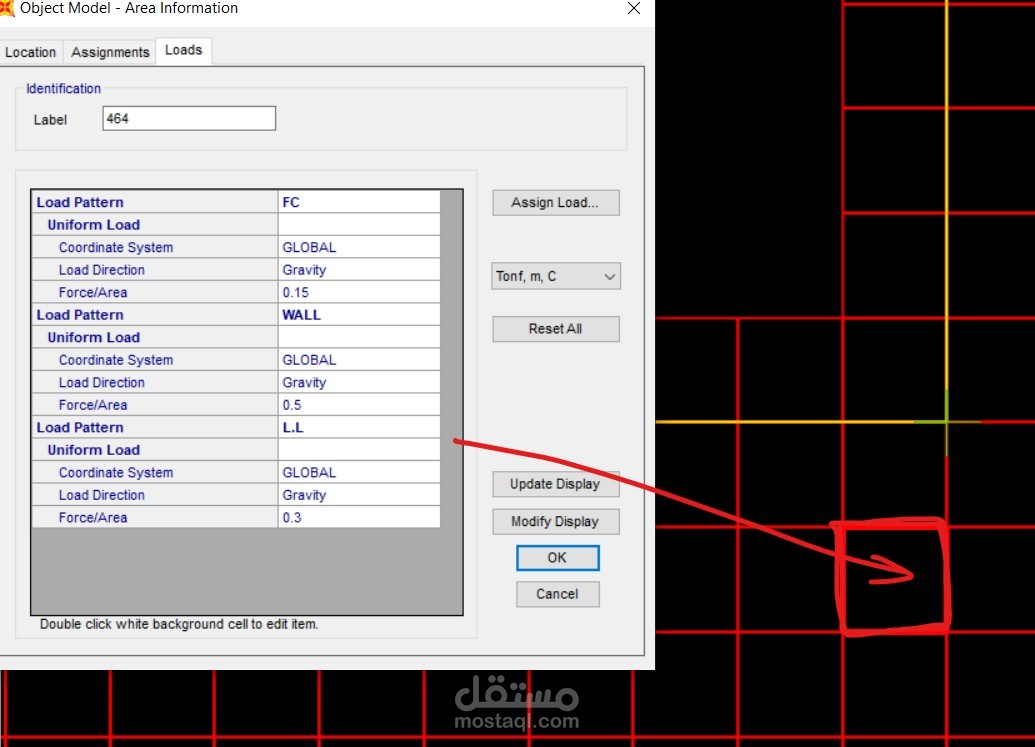Image resolution: width=1035 pixels, height=747 pixels.
Task: Close the Object Model dialog
Action: click(634, 8)
